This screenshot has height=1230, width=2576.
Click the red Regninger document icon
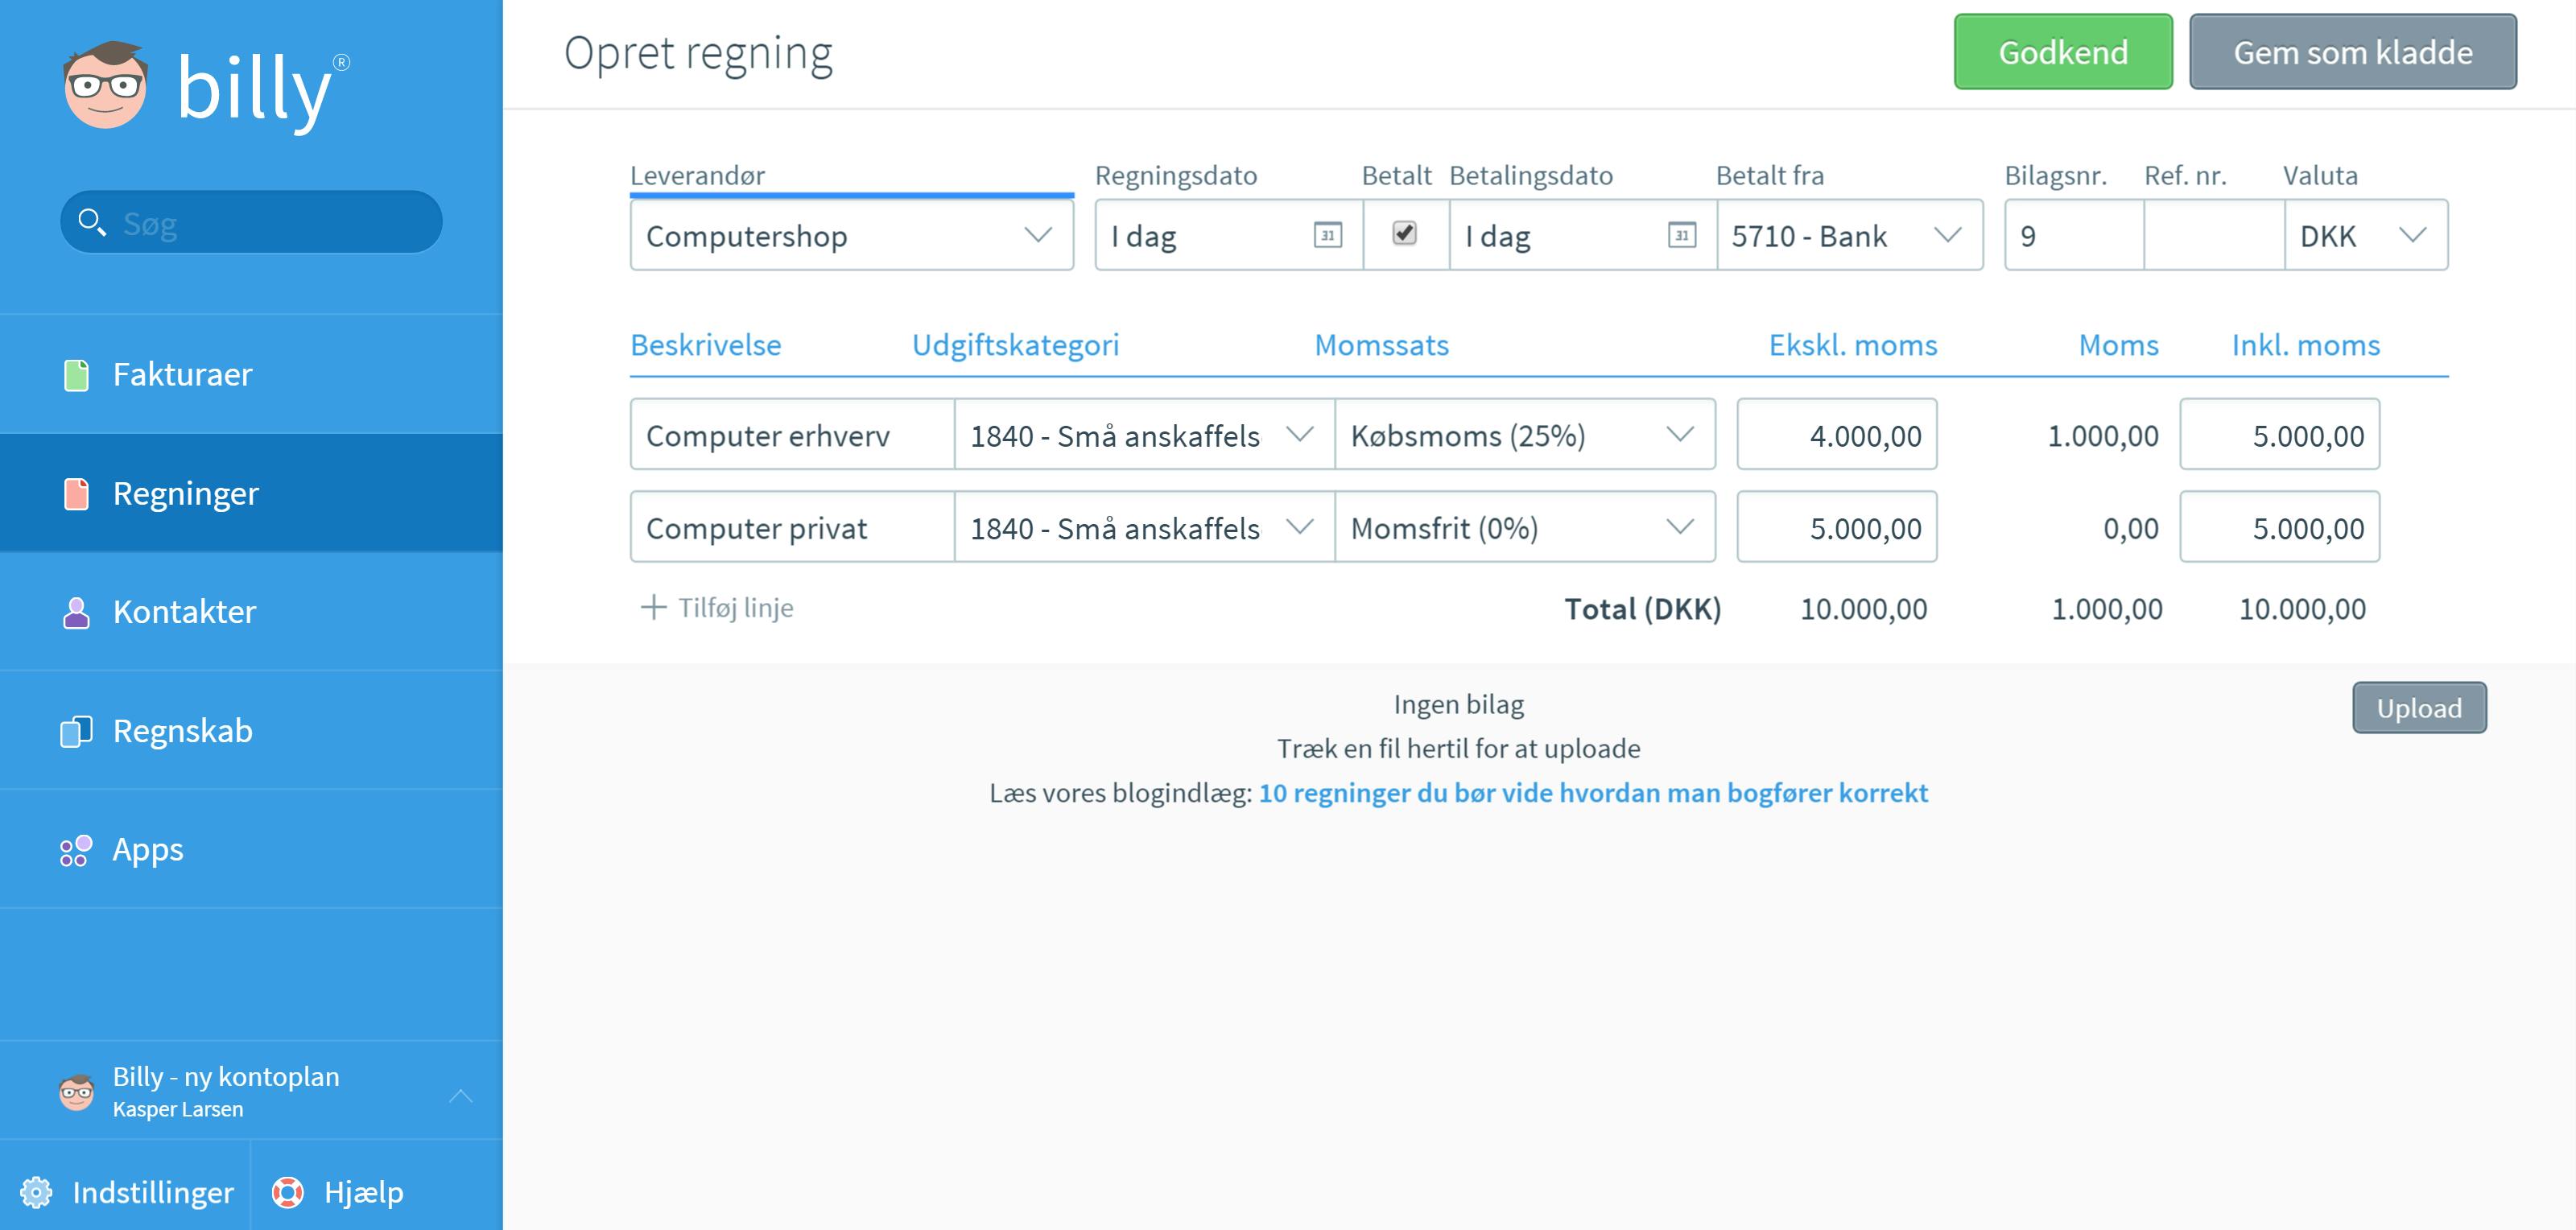(x=76, y=494)
